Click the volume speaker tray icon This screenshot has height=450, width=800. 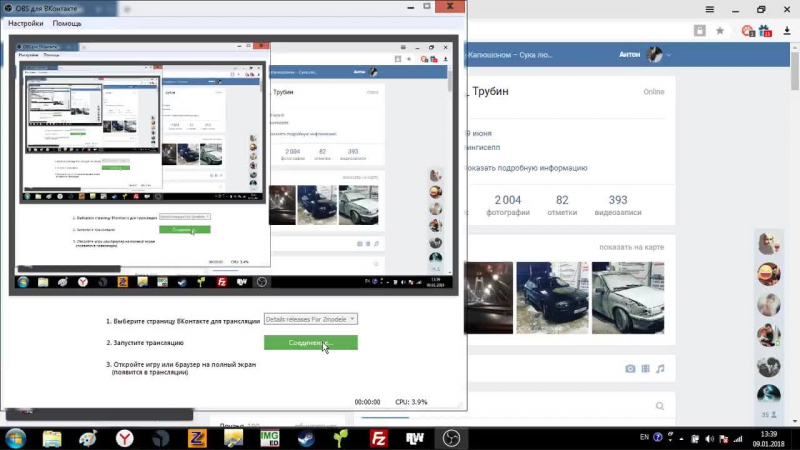pyautogui.click(x=709, y=439)
